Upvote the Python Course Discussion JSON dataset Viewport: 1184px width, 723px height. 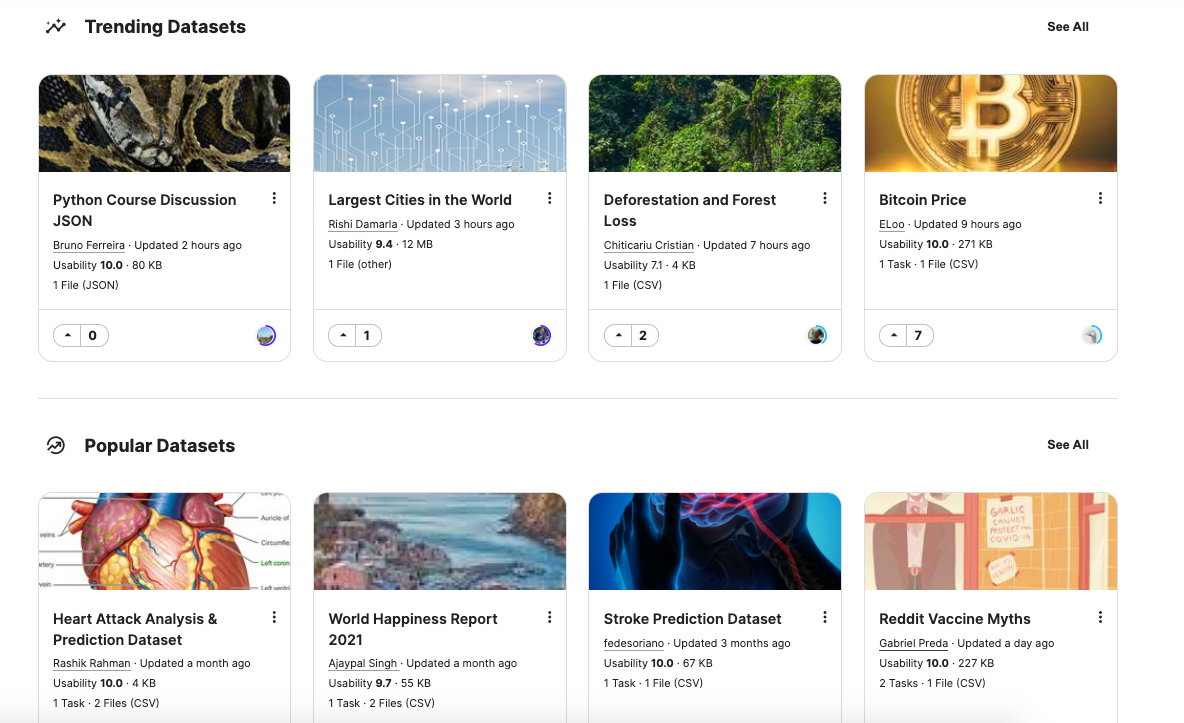pos(67,335)
